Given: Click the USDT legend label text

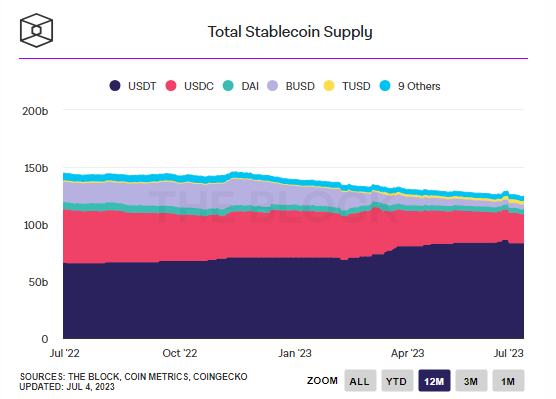Looking at the screenshot, I should [142, 86].
